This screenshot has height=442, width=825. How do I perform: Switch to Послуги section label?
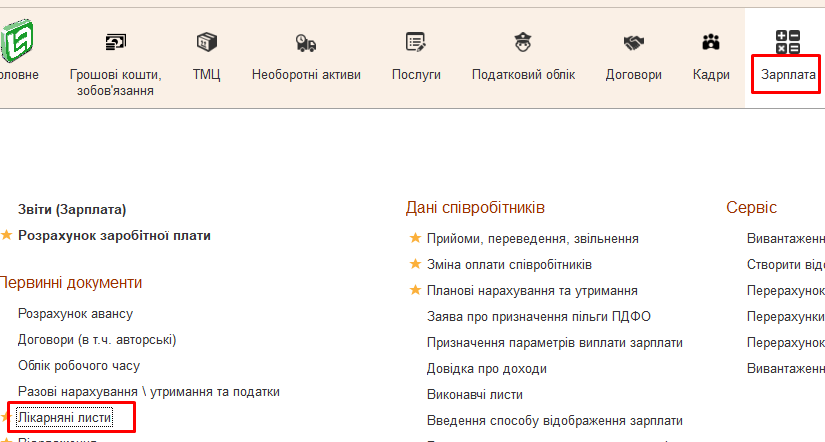coord(416,75)
